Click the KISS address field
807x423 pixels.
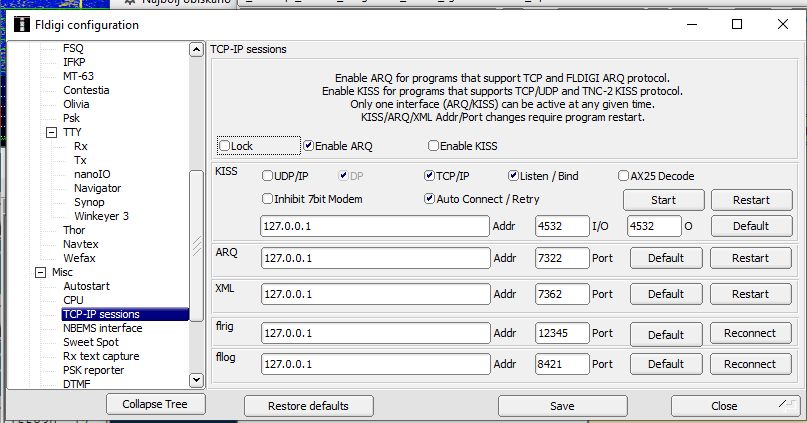(375, 226)
